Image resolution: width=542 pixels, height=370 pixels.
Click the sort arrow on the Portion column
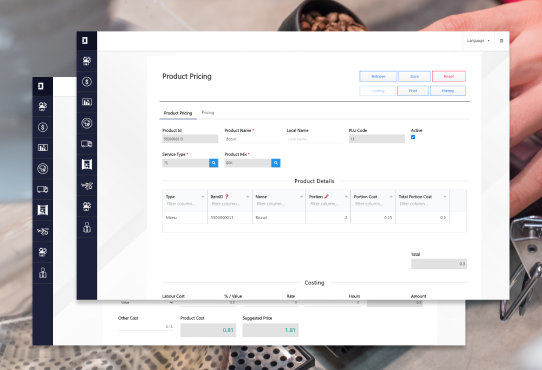point(346,196)
